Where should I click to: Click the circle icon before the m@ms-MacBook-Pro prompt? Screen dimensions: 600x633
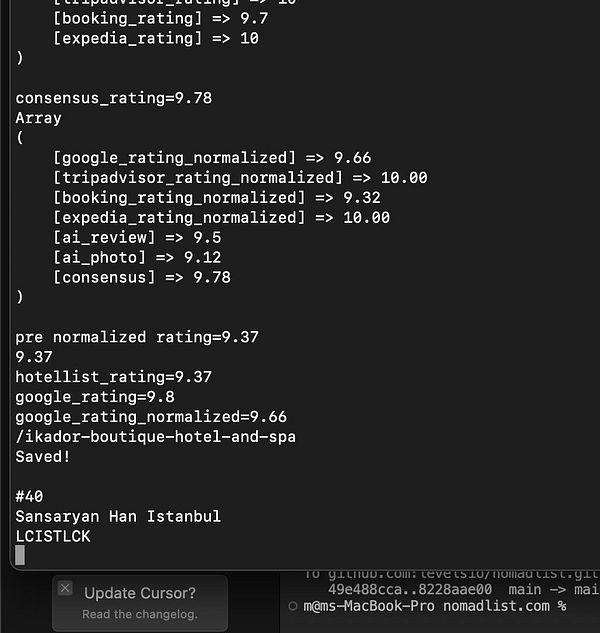pos(293,606)
